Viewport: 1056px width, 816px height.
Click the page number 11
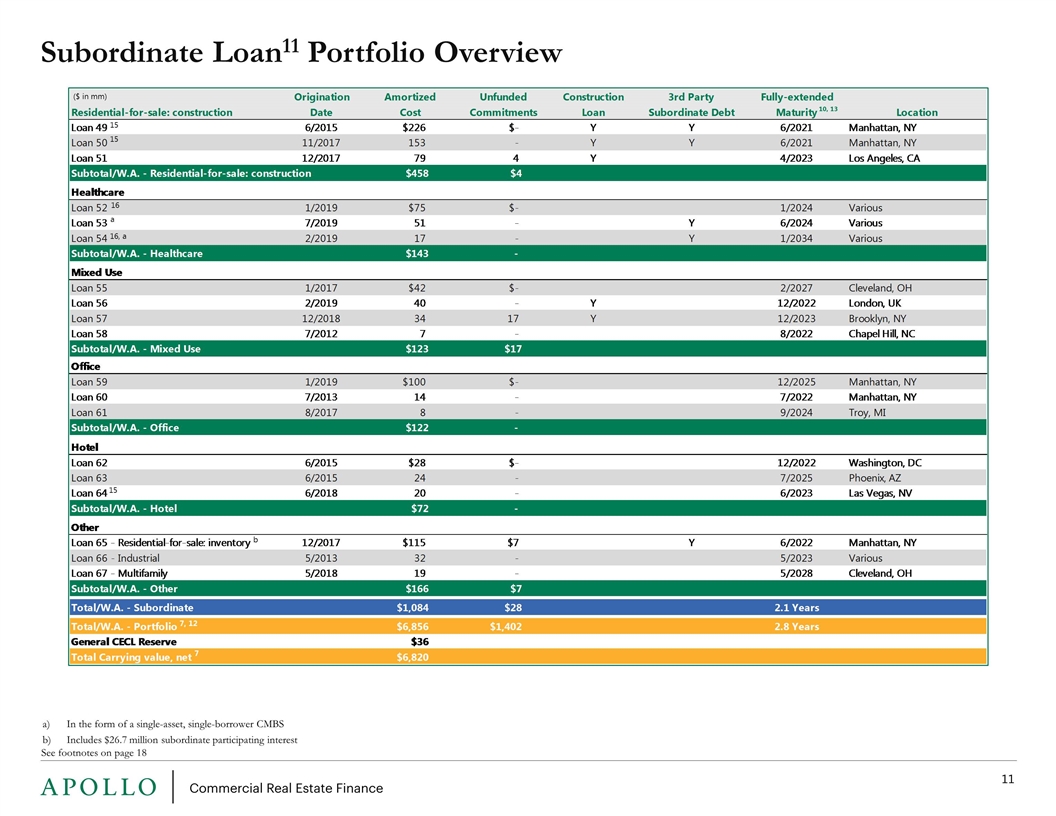(x=1008, y=779)
